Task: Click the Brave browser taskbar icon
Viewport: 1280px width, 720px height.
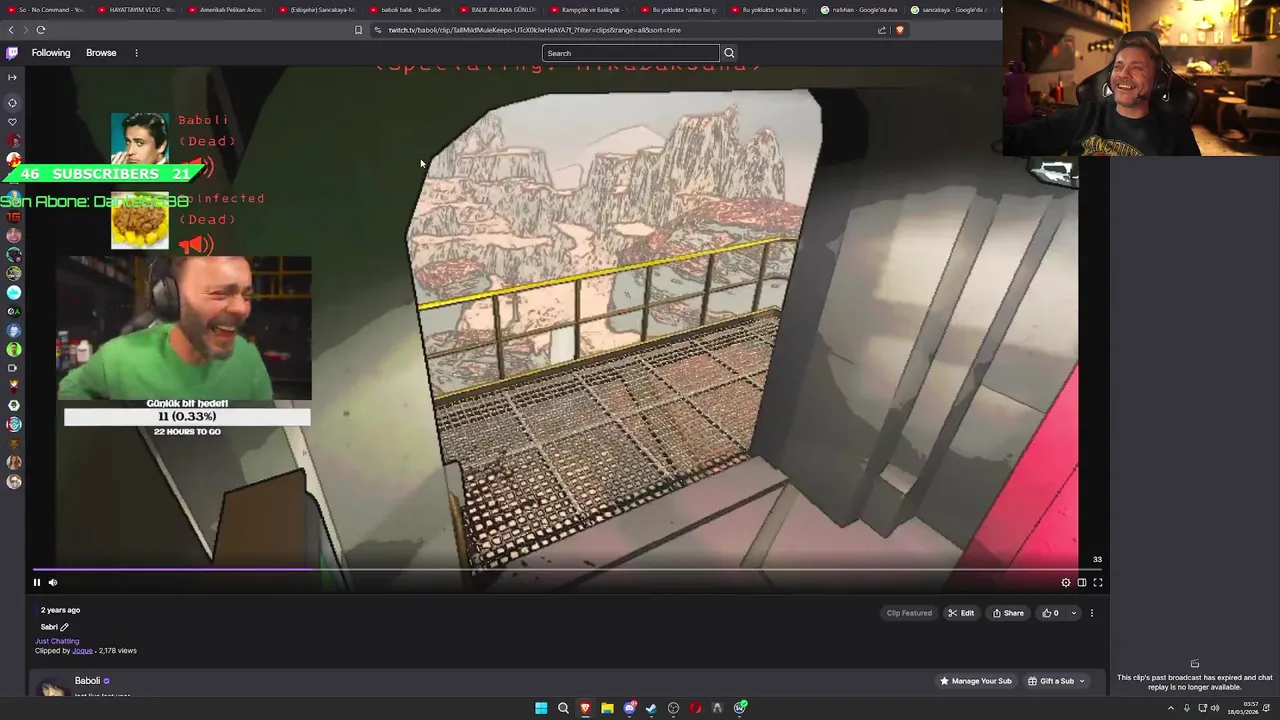Action: [585, 708]
